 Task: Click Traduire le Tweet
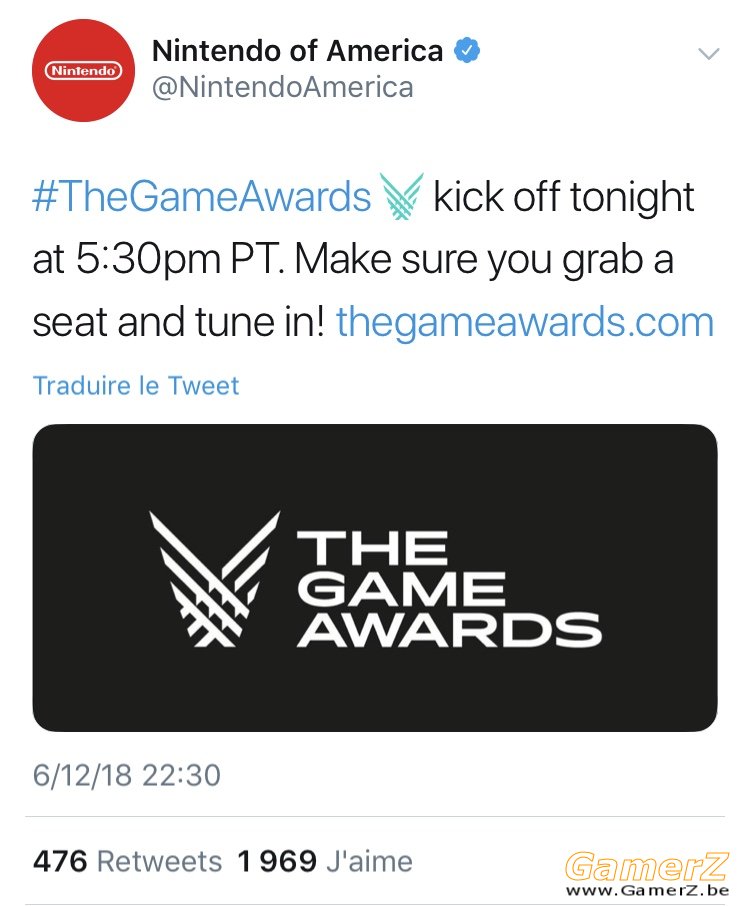click(136, 385)
